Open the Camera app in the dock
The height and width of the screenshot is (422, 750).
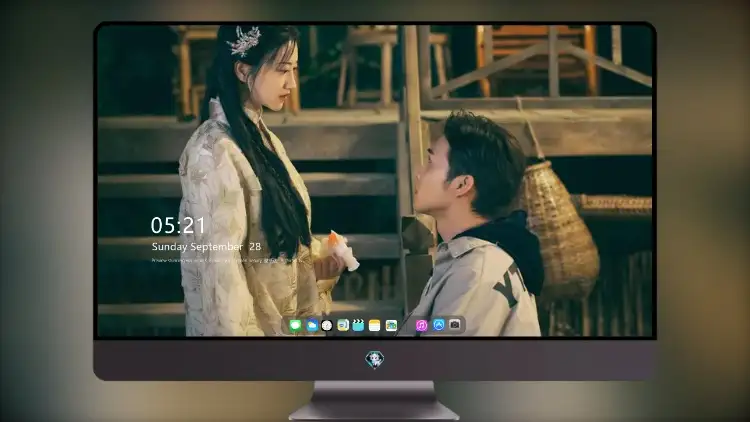[x=455, y=325]
